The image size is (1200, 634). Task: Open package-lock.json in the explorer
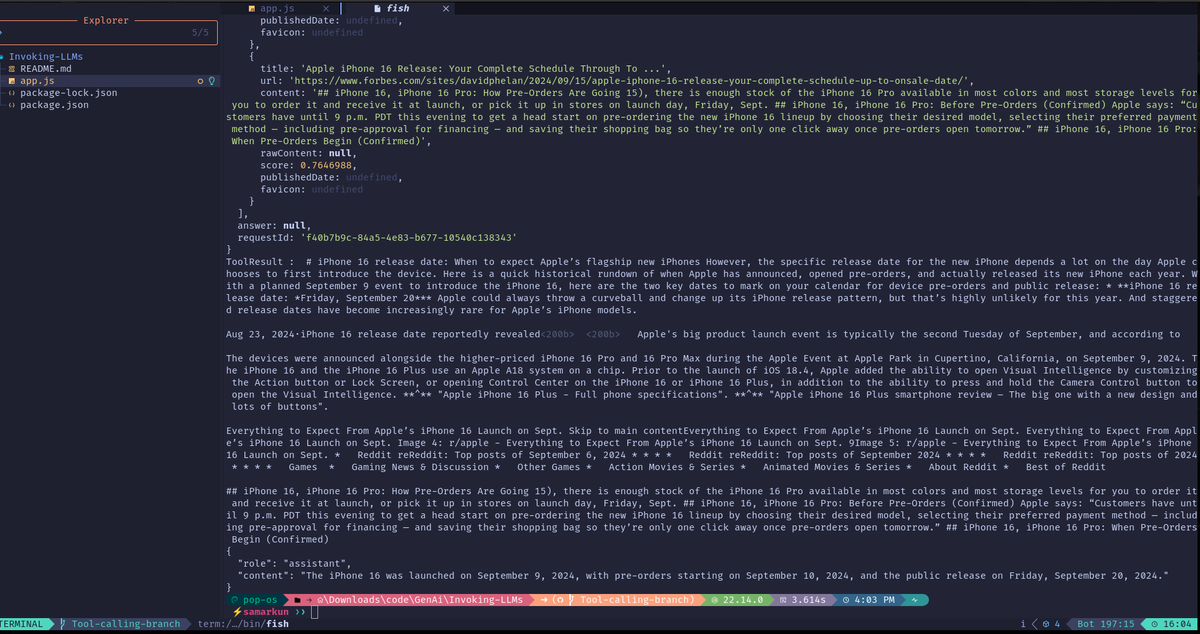tap(68, 93)
